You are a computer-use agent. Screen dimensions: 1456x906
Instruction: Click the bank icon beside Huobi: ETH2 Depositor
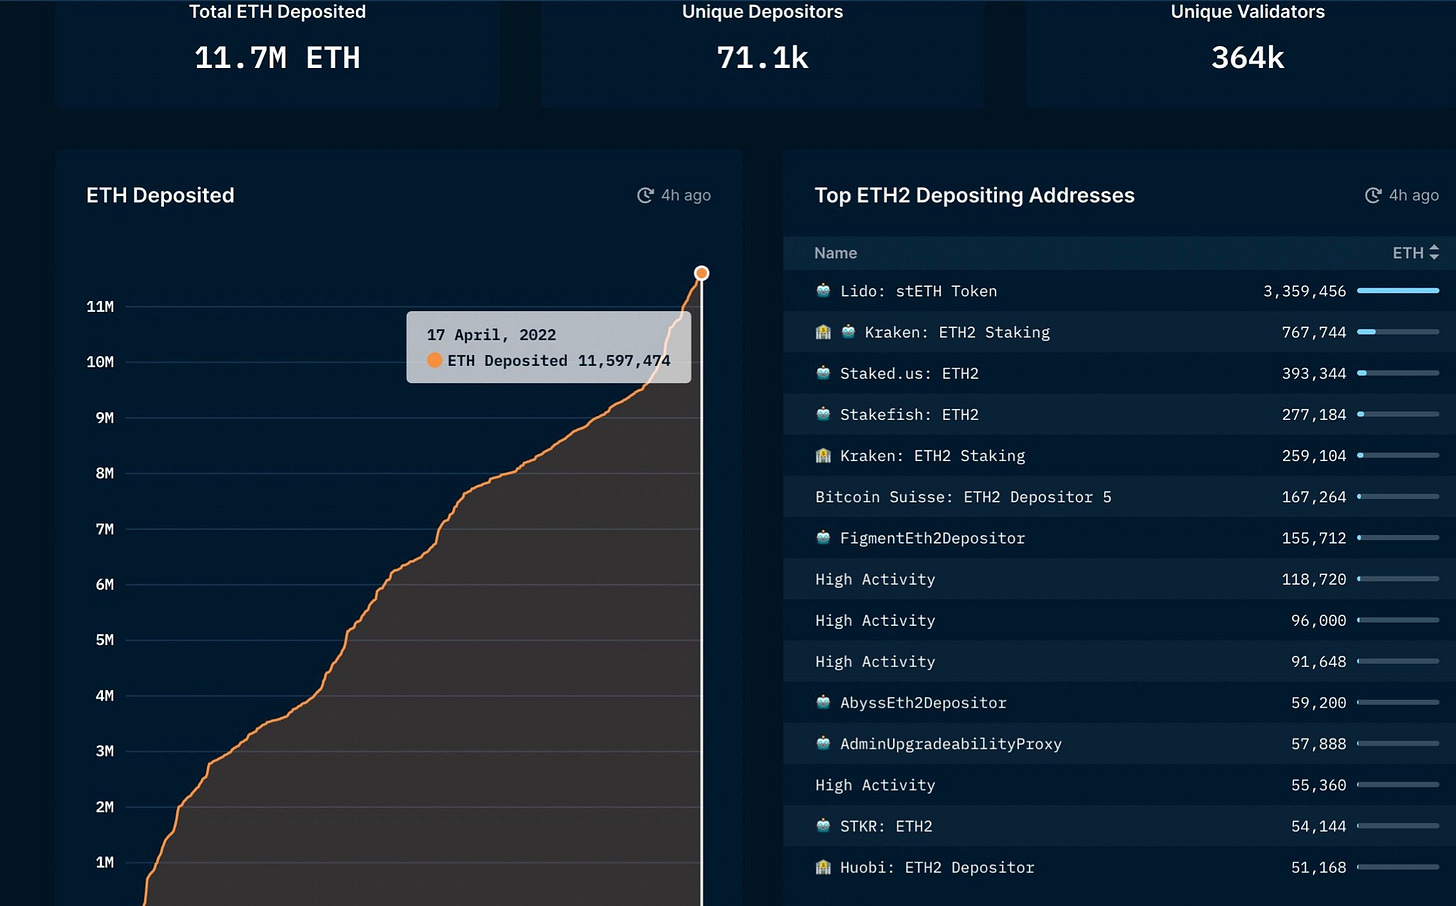[823, 867]
